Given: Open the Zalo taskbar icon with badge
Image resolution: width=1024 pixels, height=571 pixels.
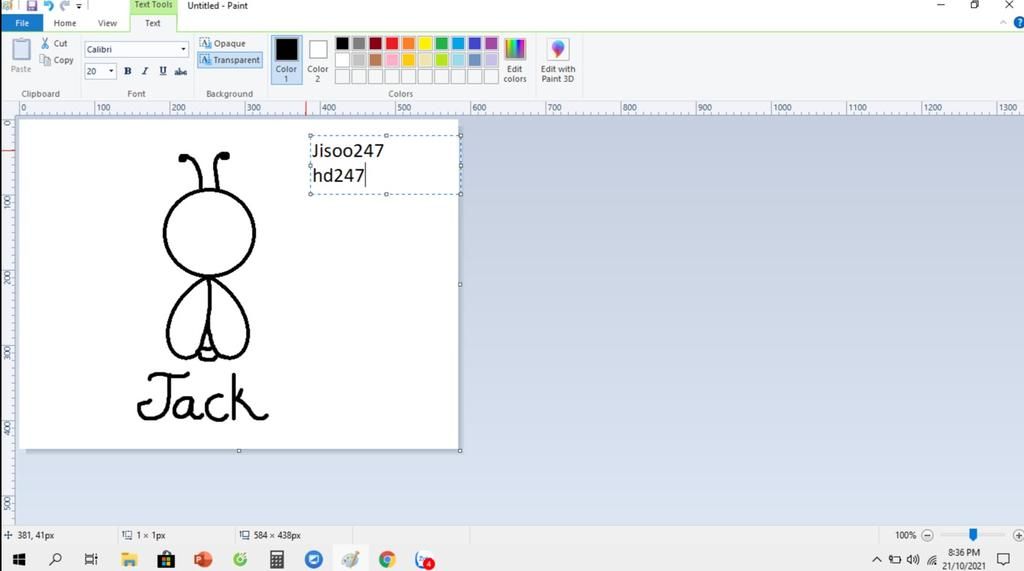Looking at the screenshot, I should [424, 559].
